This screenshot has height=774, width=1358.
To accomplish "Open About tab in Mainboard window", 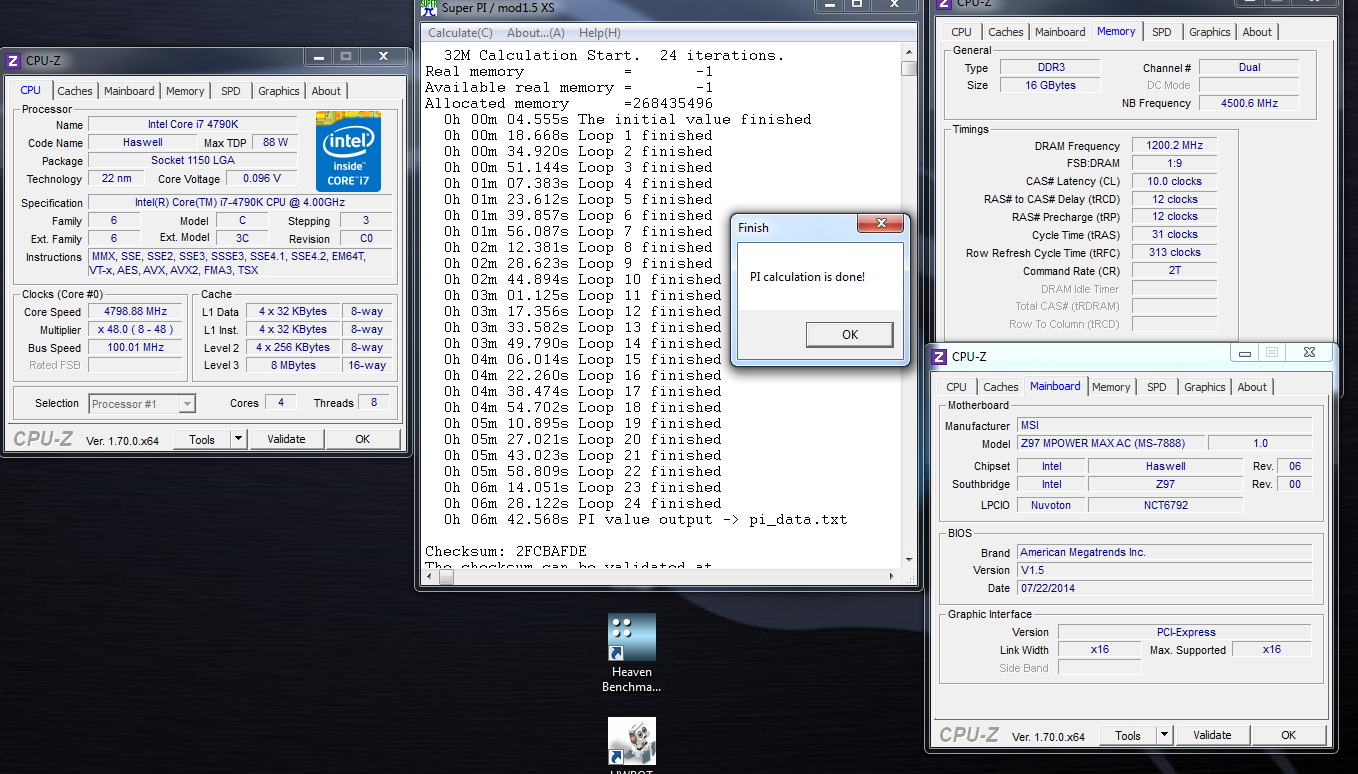I will point(1252,387).
